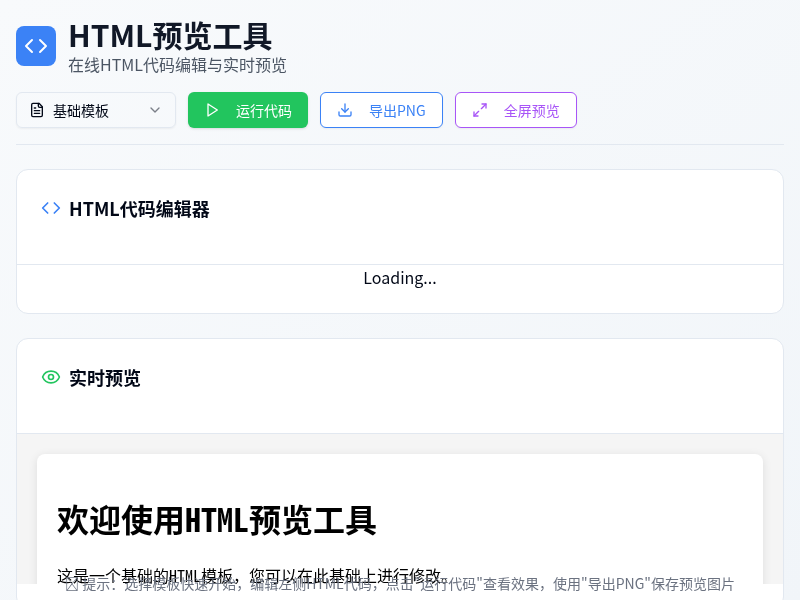Toggle preview visibility via the 实时预览 eye icon
This screenshot has width=800, height=600.
point(50,377)
